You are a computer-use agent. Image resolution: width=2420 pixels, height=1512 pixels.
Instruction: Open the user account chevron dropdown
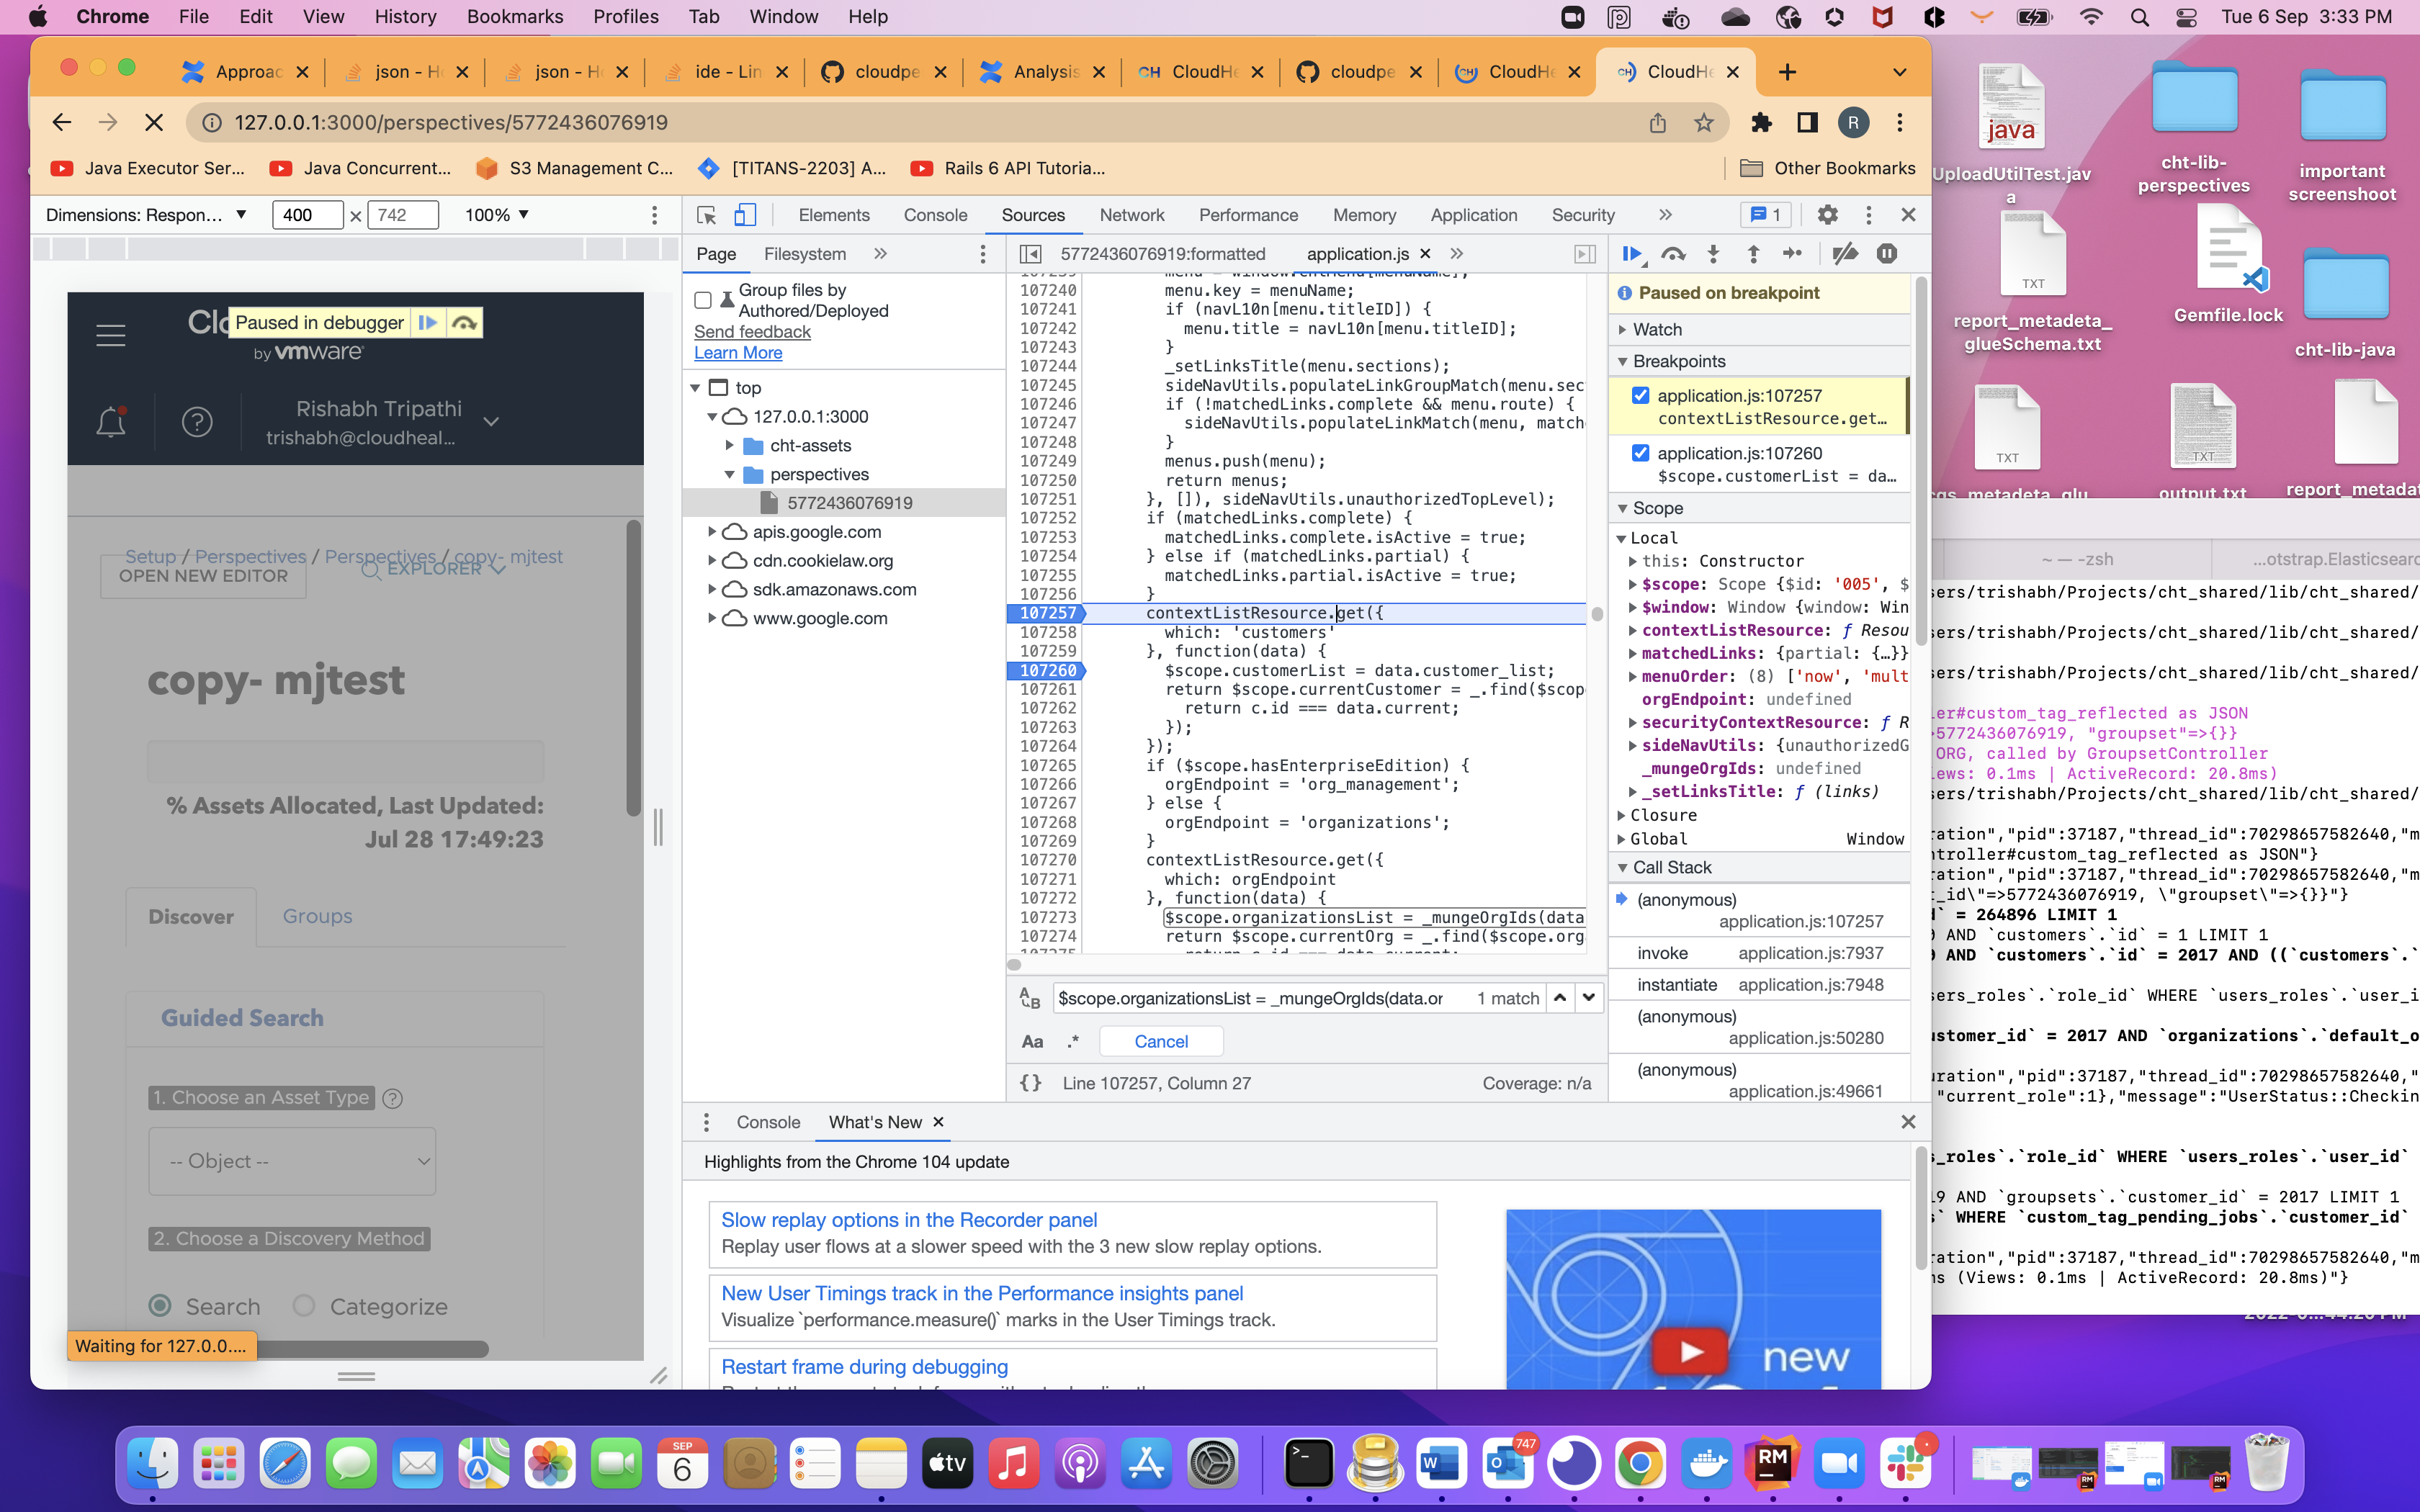[x=491, y=422]
